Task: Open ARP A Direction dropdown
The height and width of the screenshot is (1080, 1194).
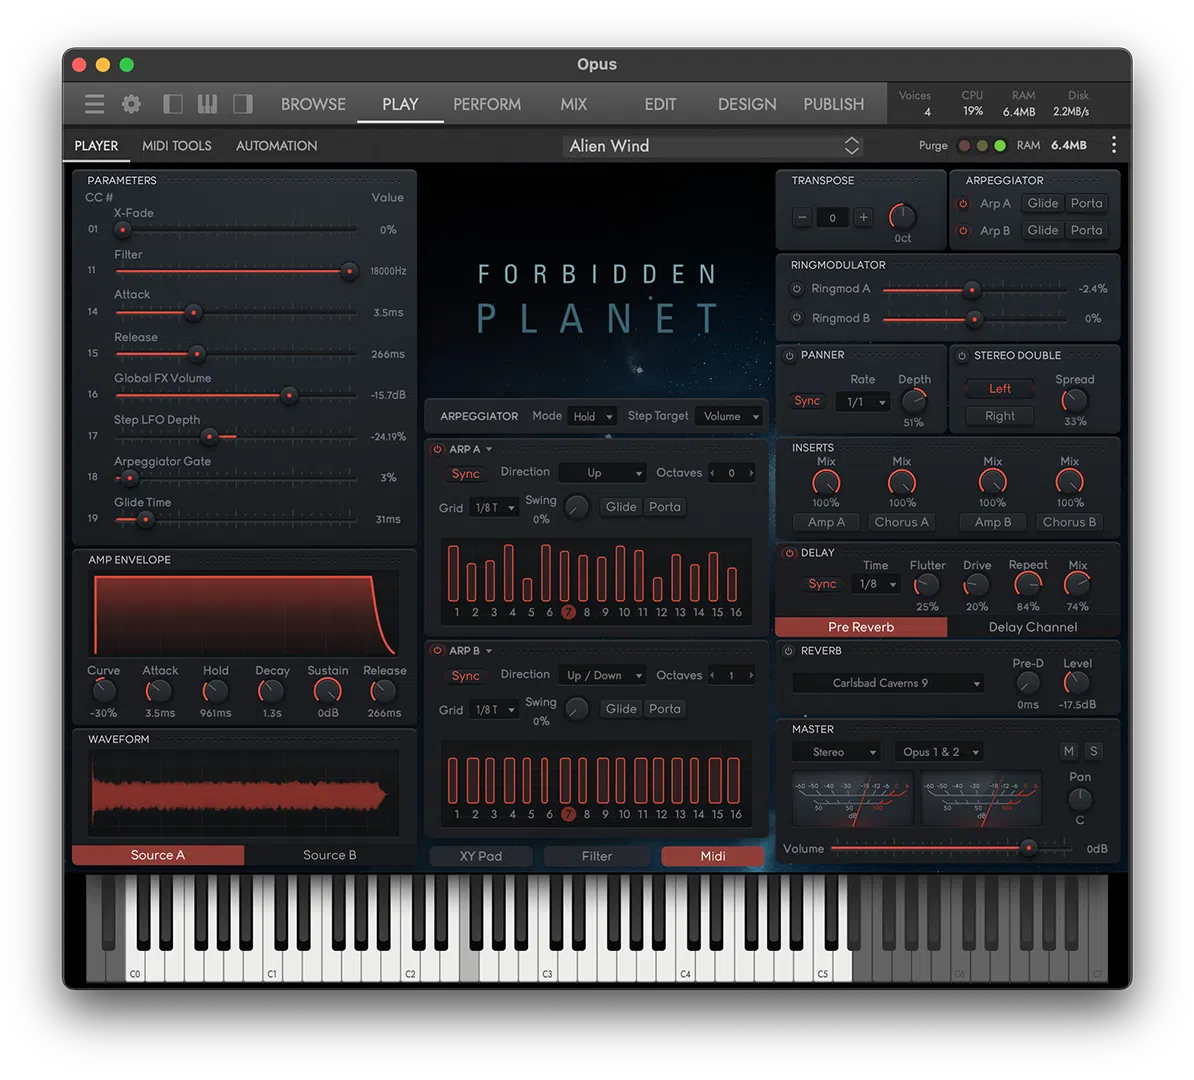Action: click(602, 473)
